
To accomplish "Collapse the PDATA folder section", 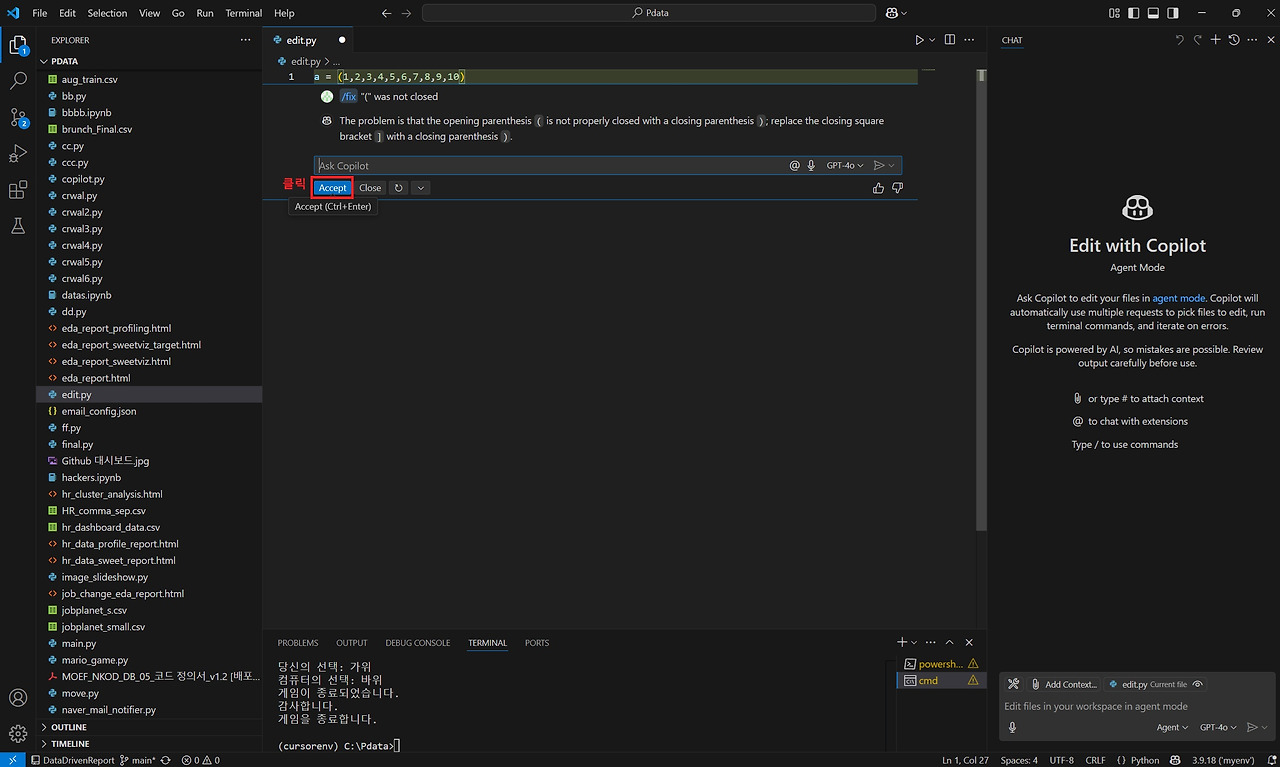I will pyautogui.click(x=64, y=61).
